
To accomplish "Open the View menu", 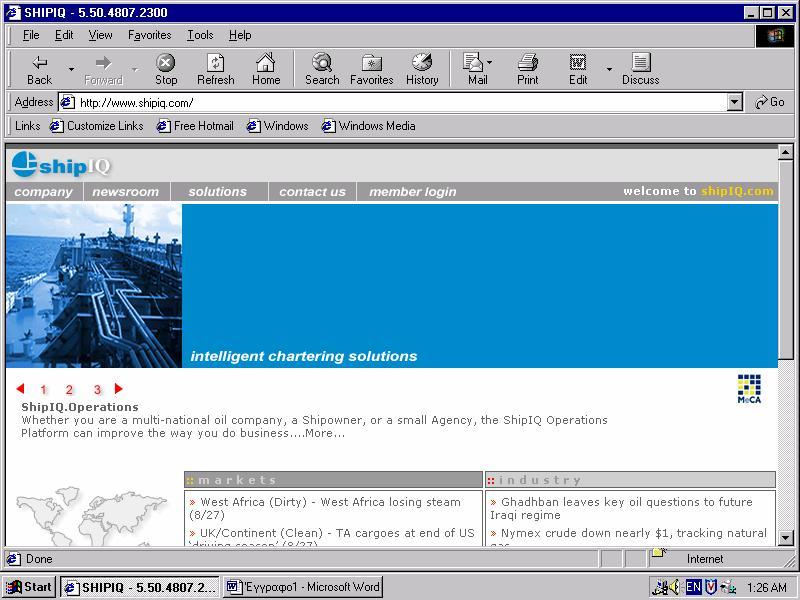I will [x=100, y=35].
